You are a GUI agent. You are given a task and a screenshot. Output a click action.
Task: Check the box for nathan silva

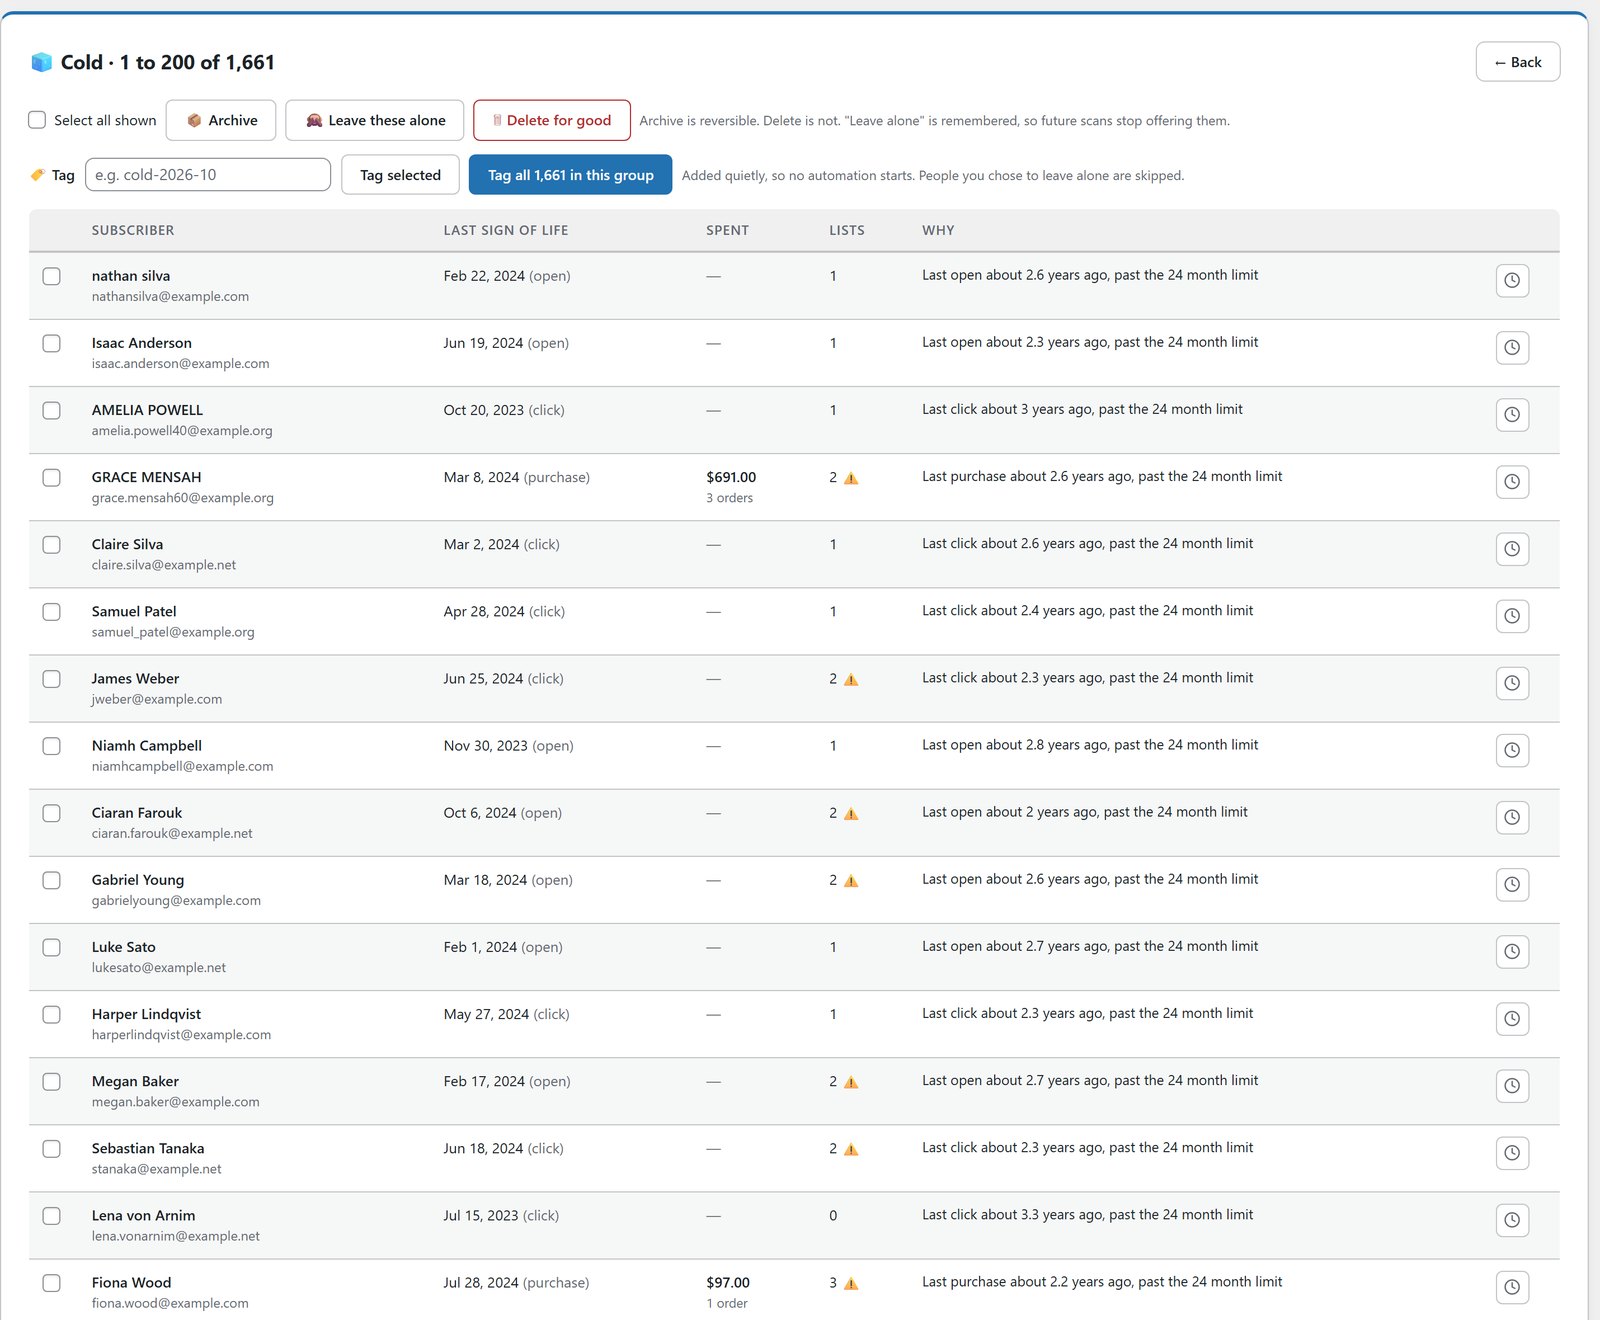[x=52, y=276]
